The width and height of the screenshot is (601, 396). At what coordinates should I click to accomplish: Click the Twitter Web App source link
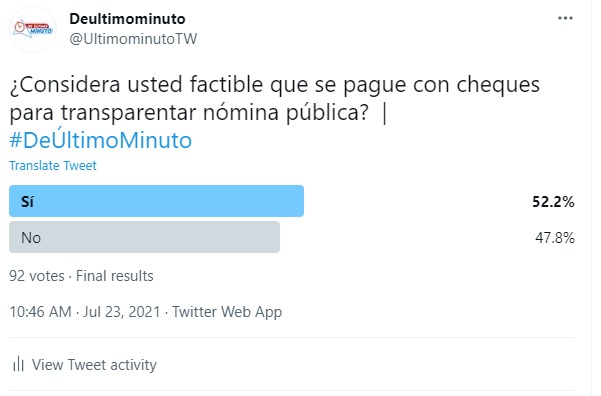227,312
